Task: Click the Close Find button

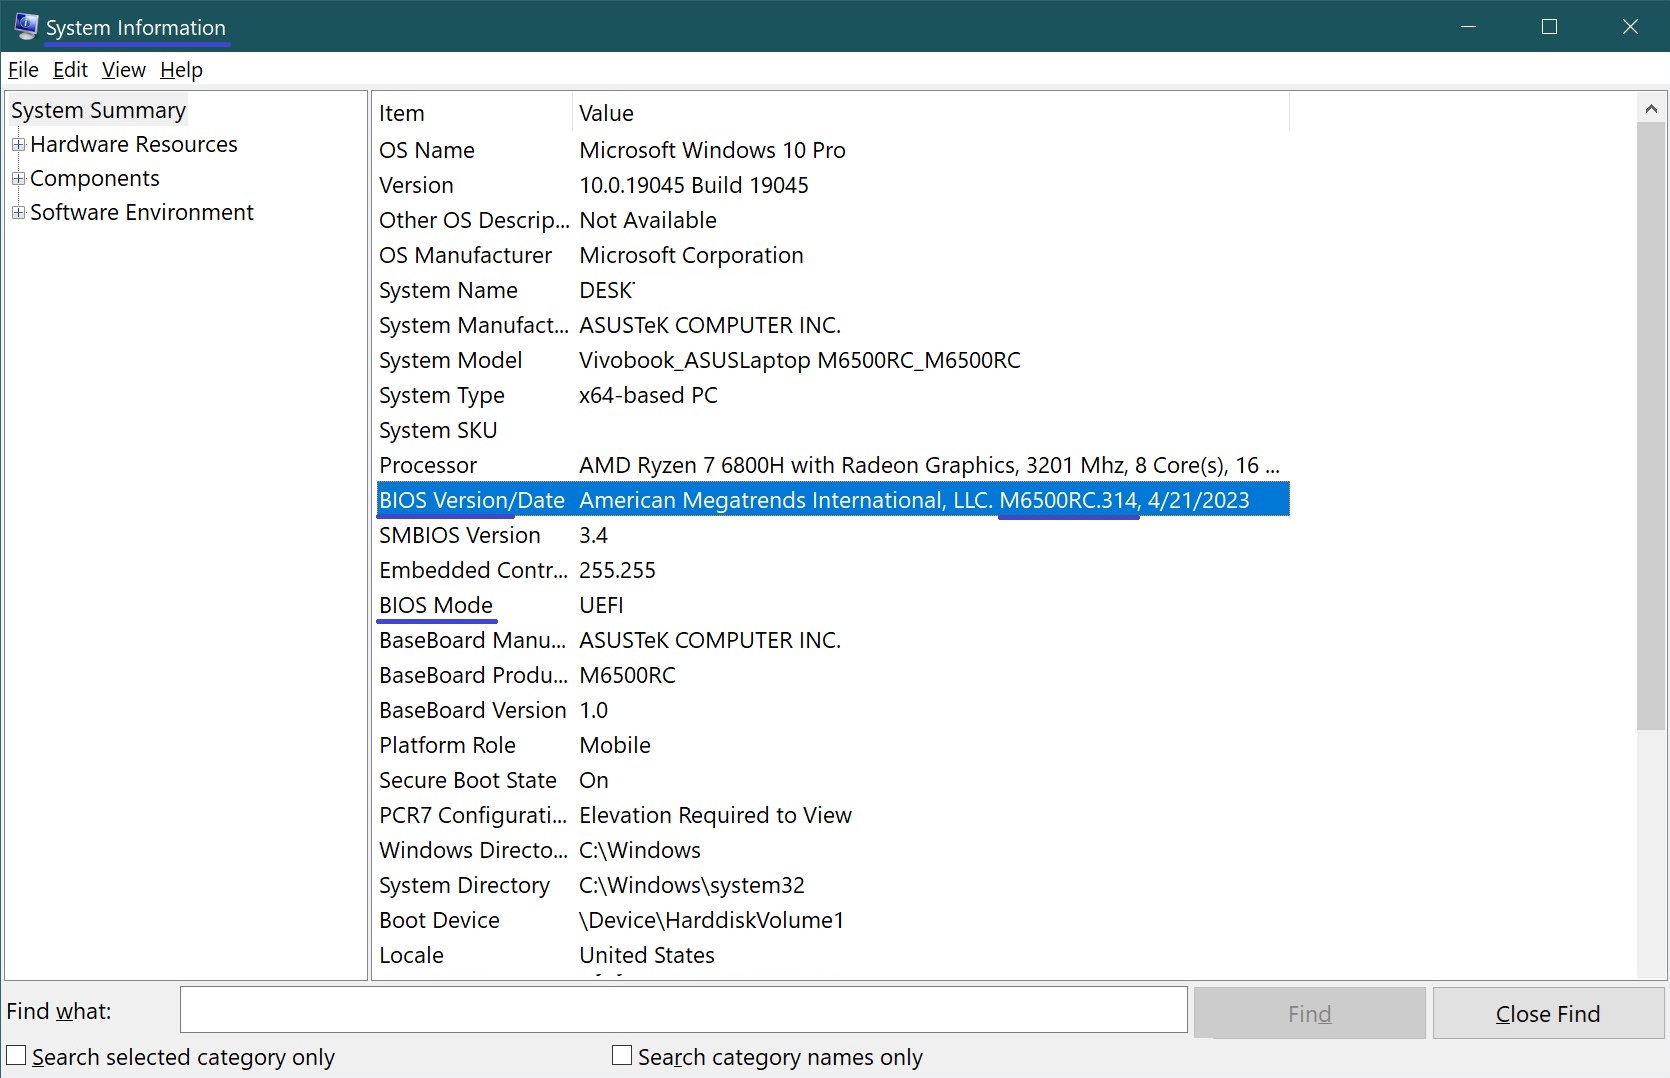Action: (1547, 1014)
